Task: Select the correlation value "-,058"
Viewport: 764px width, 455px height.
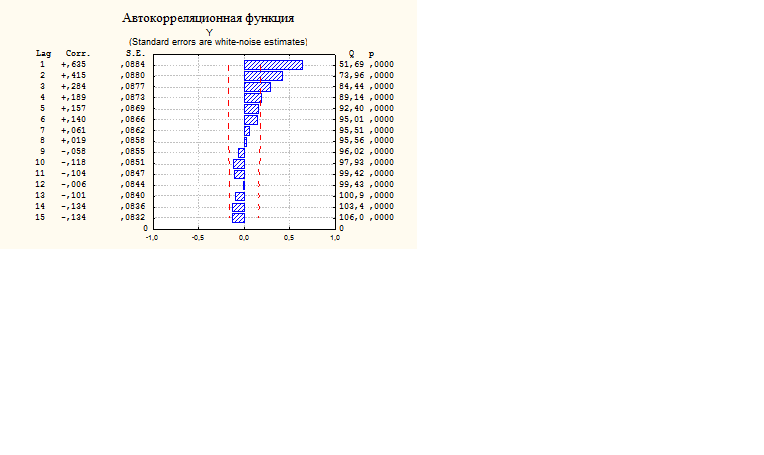Action: point(74,152)
